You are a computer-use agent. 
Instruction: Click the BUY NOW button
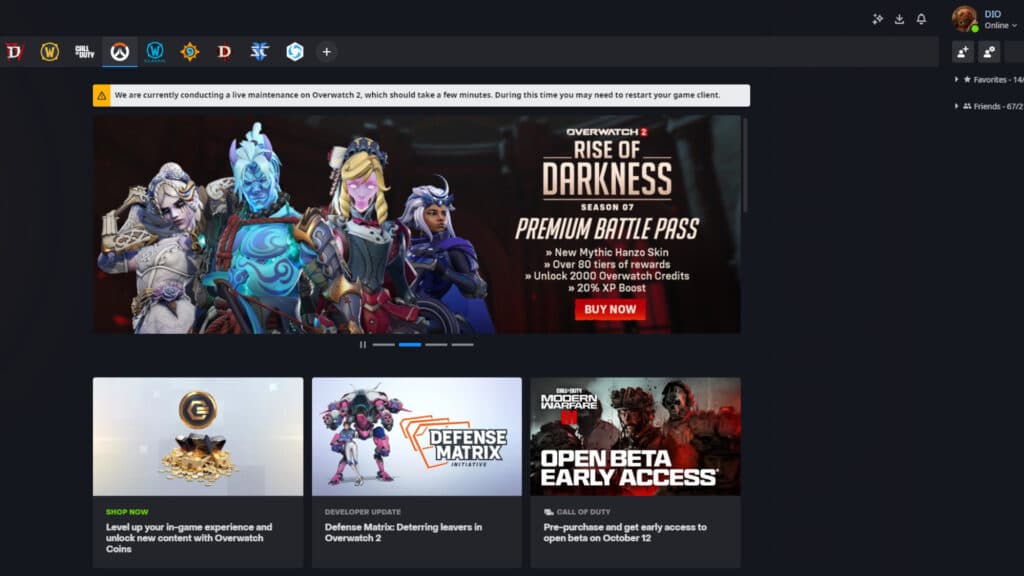(x=610, y=310)
